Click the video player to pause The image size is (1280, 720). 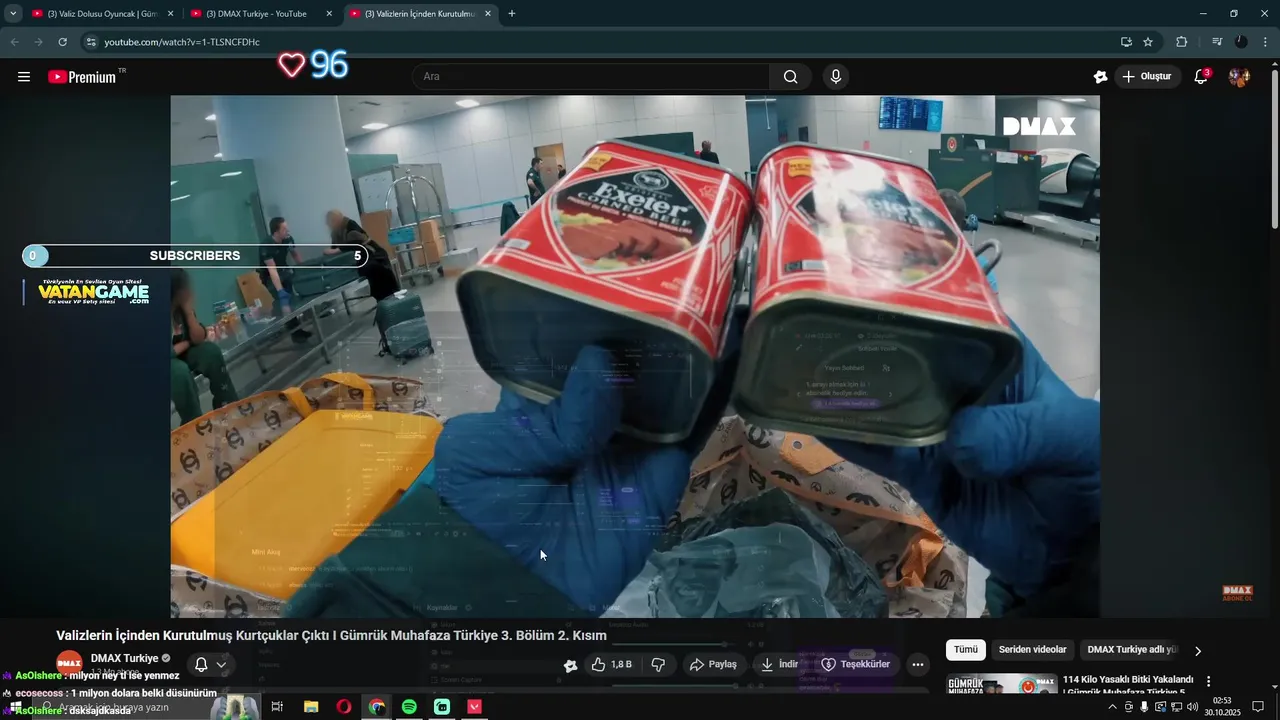click(x=635, y=356)
